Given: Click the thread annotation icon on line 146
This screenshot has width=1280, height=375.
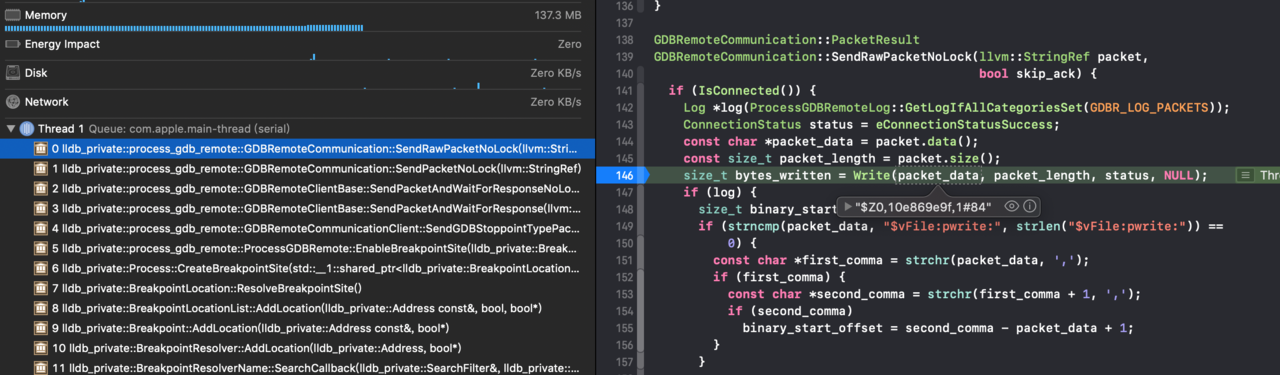Looking at the screenshot, I should pyautogui.click(x=1245, y=175).
